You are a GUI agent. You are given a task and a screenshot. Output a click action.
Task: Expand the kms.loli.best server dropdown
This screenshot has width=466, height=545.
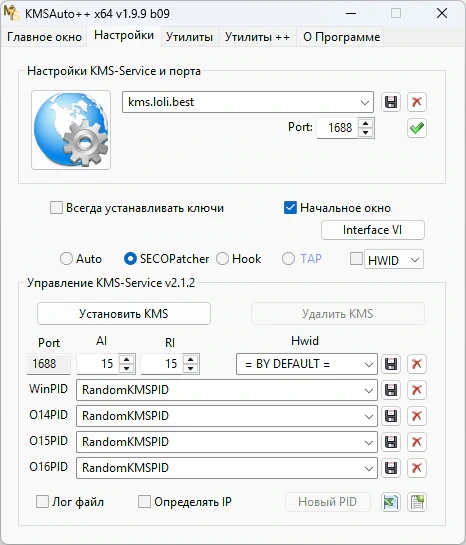[365, 103]
